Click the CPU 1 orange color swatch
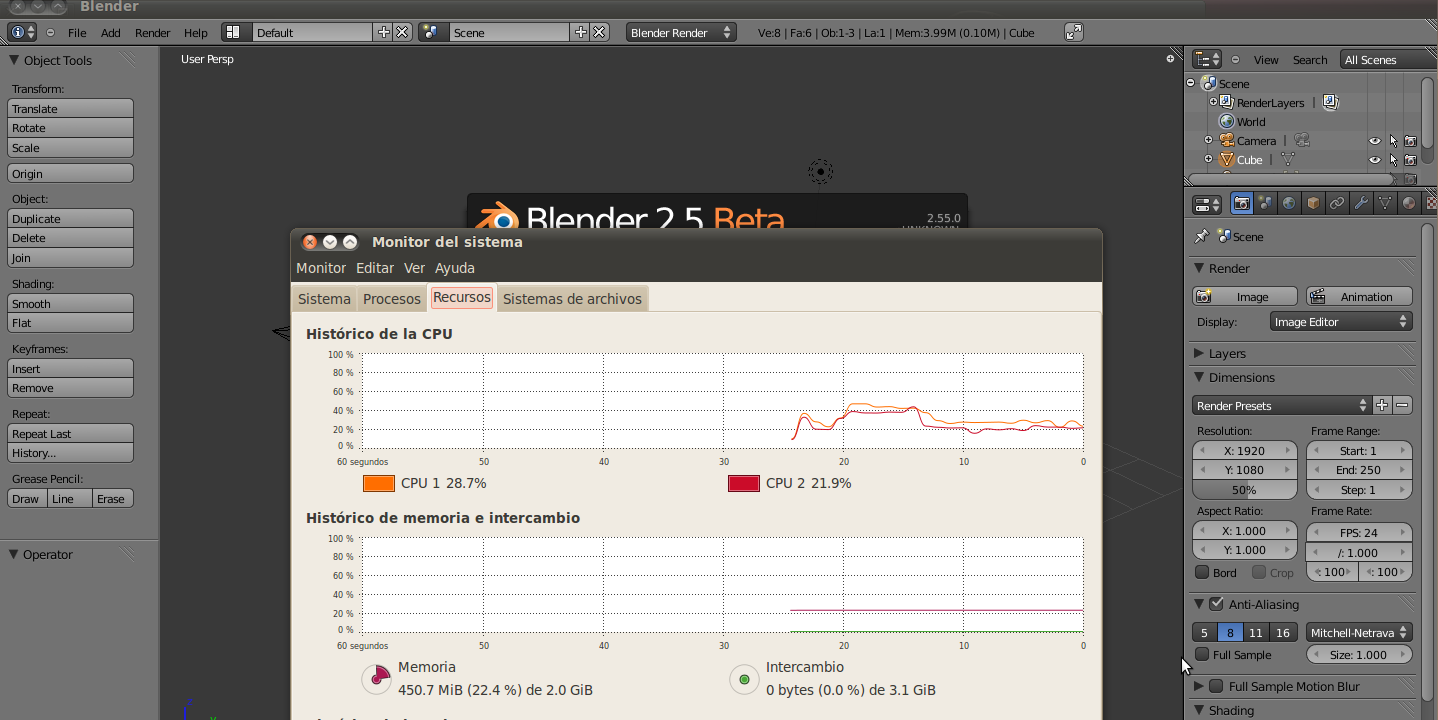Viewport: 1438px width, 720px height. [x=379, y=483]
